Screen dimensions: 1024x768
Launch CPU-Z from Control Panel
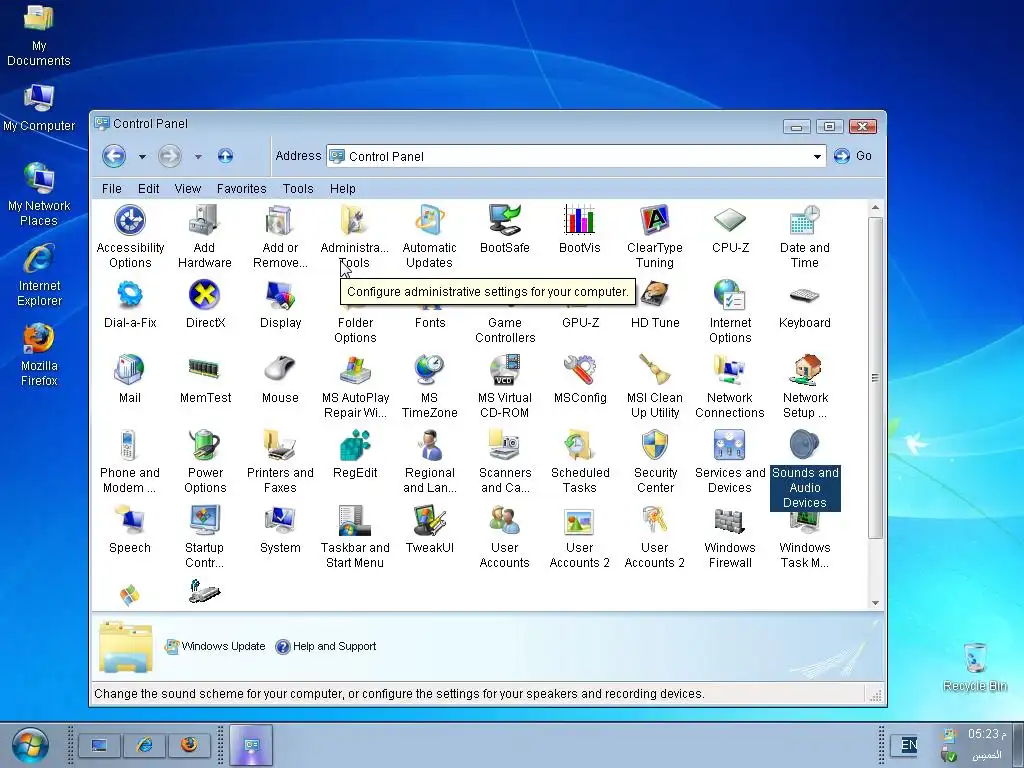point(730,229)
